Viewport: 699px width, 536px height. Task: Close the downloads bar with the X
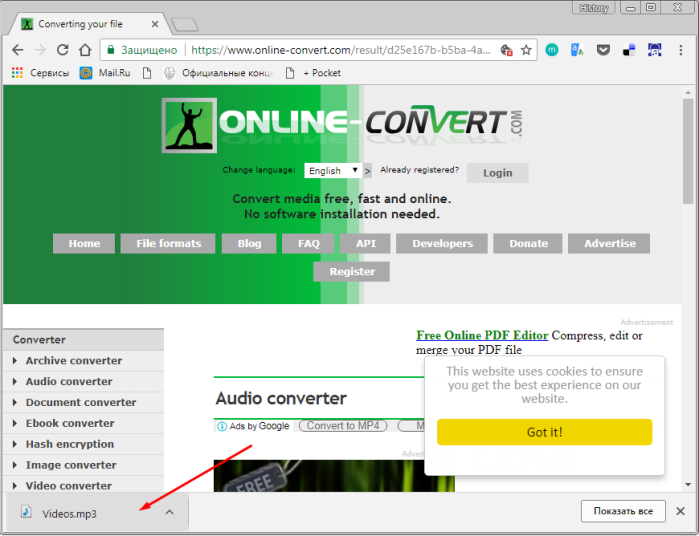[680, 511]
